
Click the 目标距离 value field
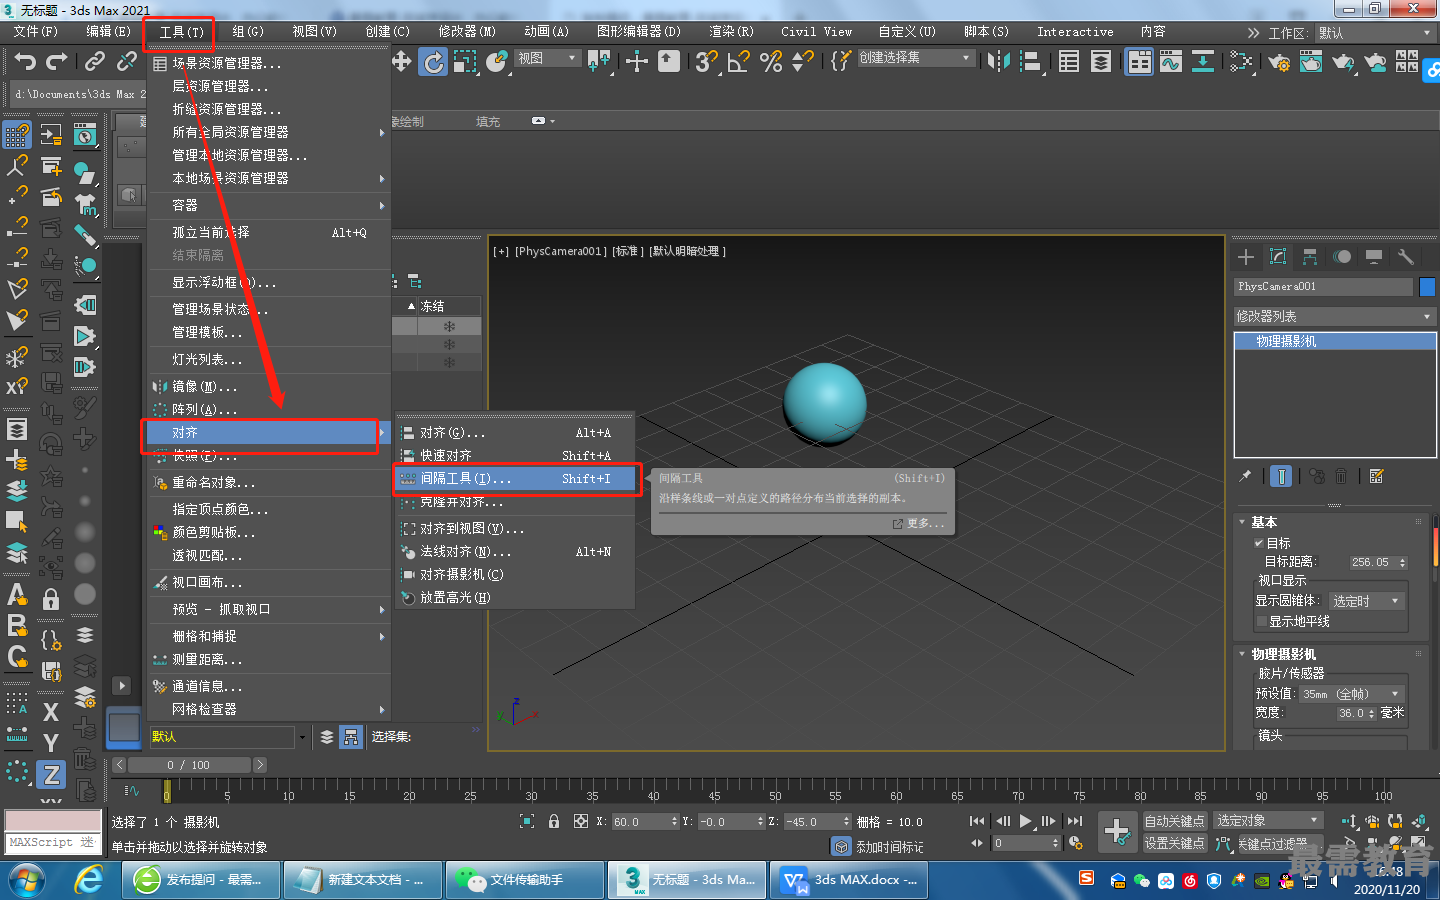(x=1377, y=563)
